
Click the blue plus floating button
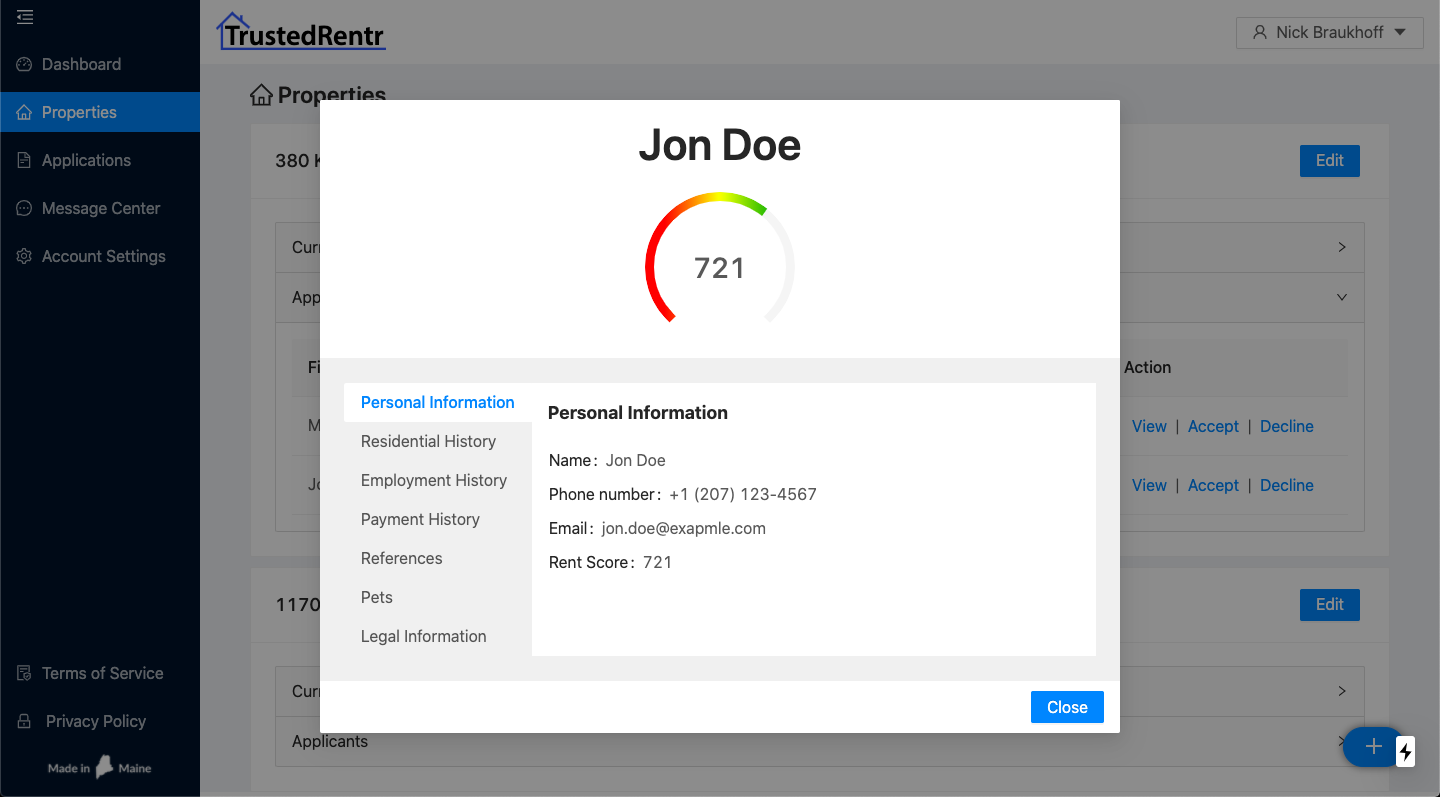tap(1373, 746)
